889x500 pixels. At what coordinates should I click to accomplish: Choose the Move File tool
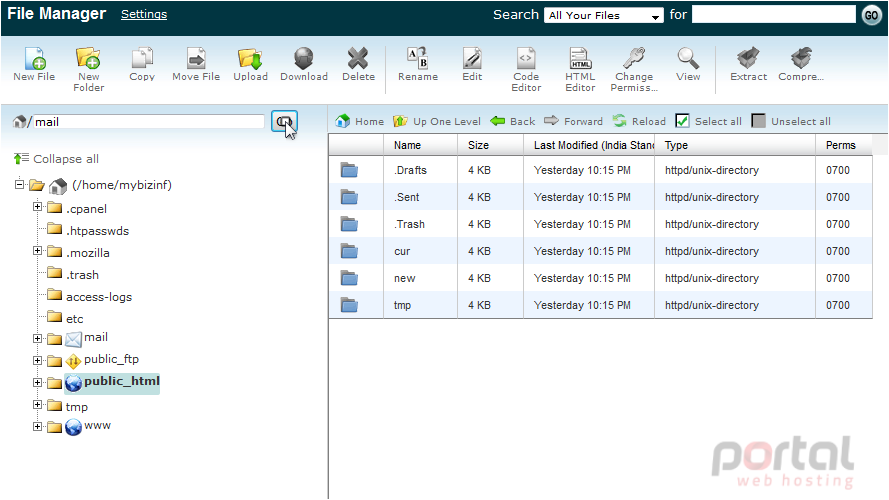(x=196, y=58)
